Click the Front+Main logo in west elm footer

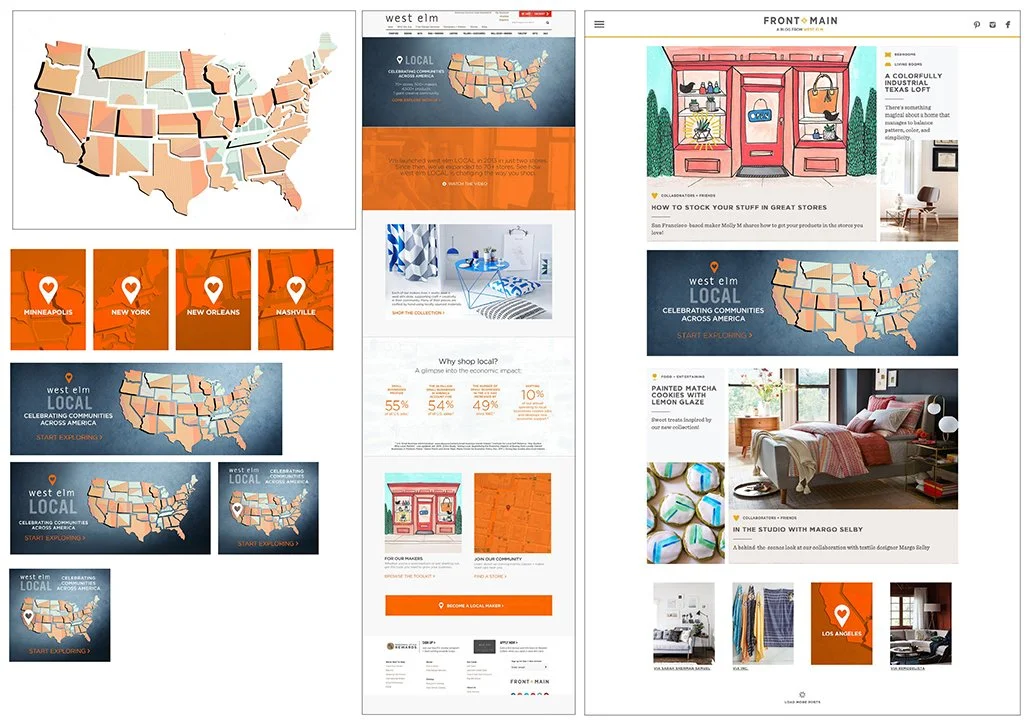point(530,682)
